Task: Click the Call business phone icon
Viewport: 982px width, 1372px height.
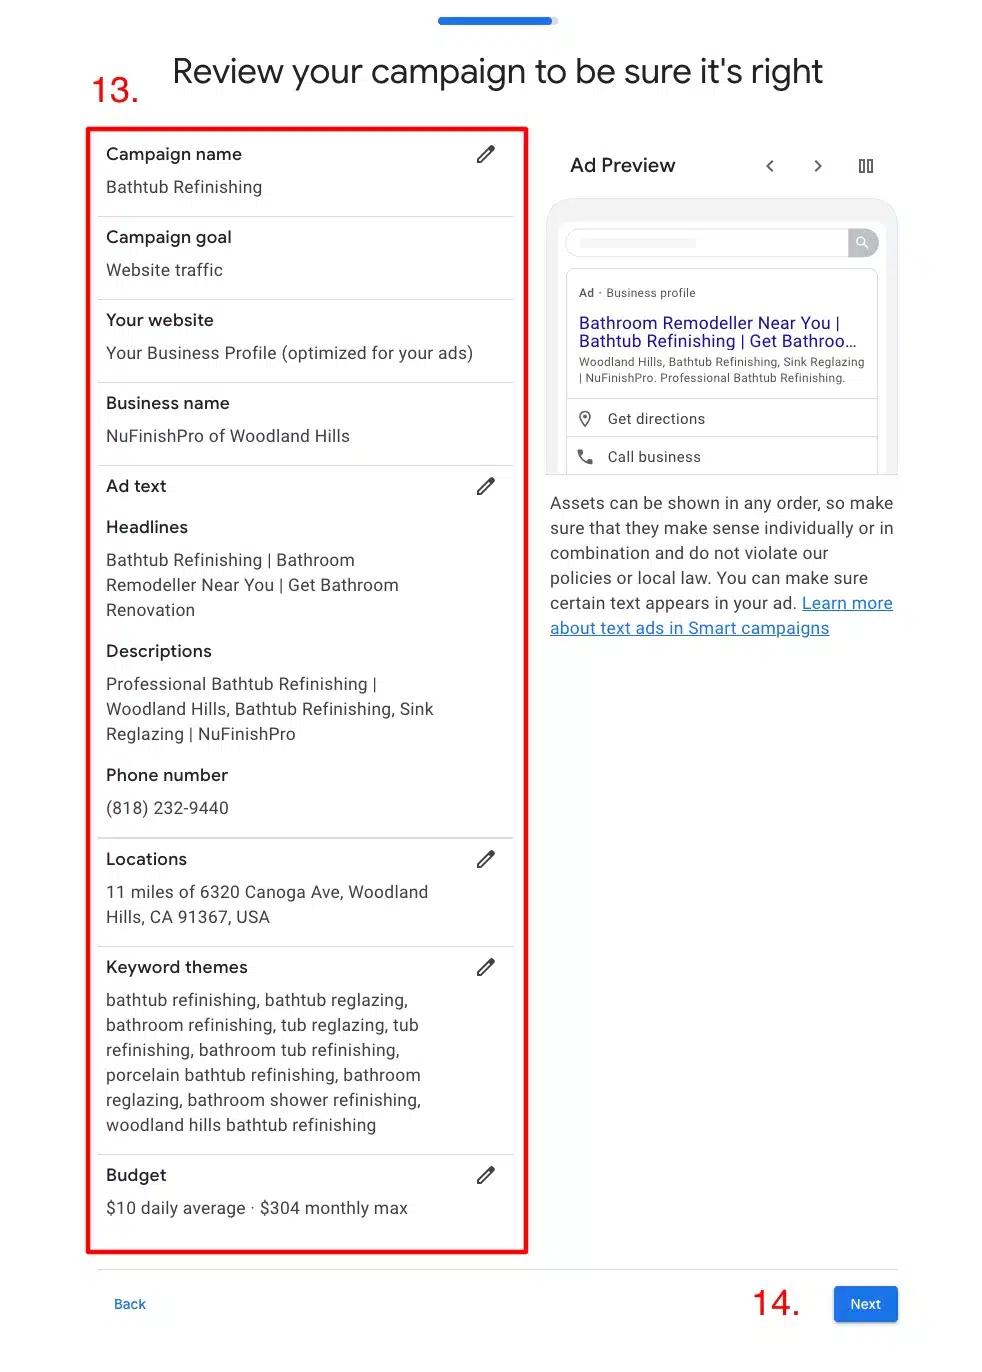Action: click(x=586, y=457)
